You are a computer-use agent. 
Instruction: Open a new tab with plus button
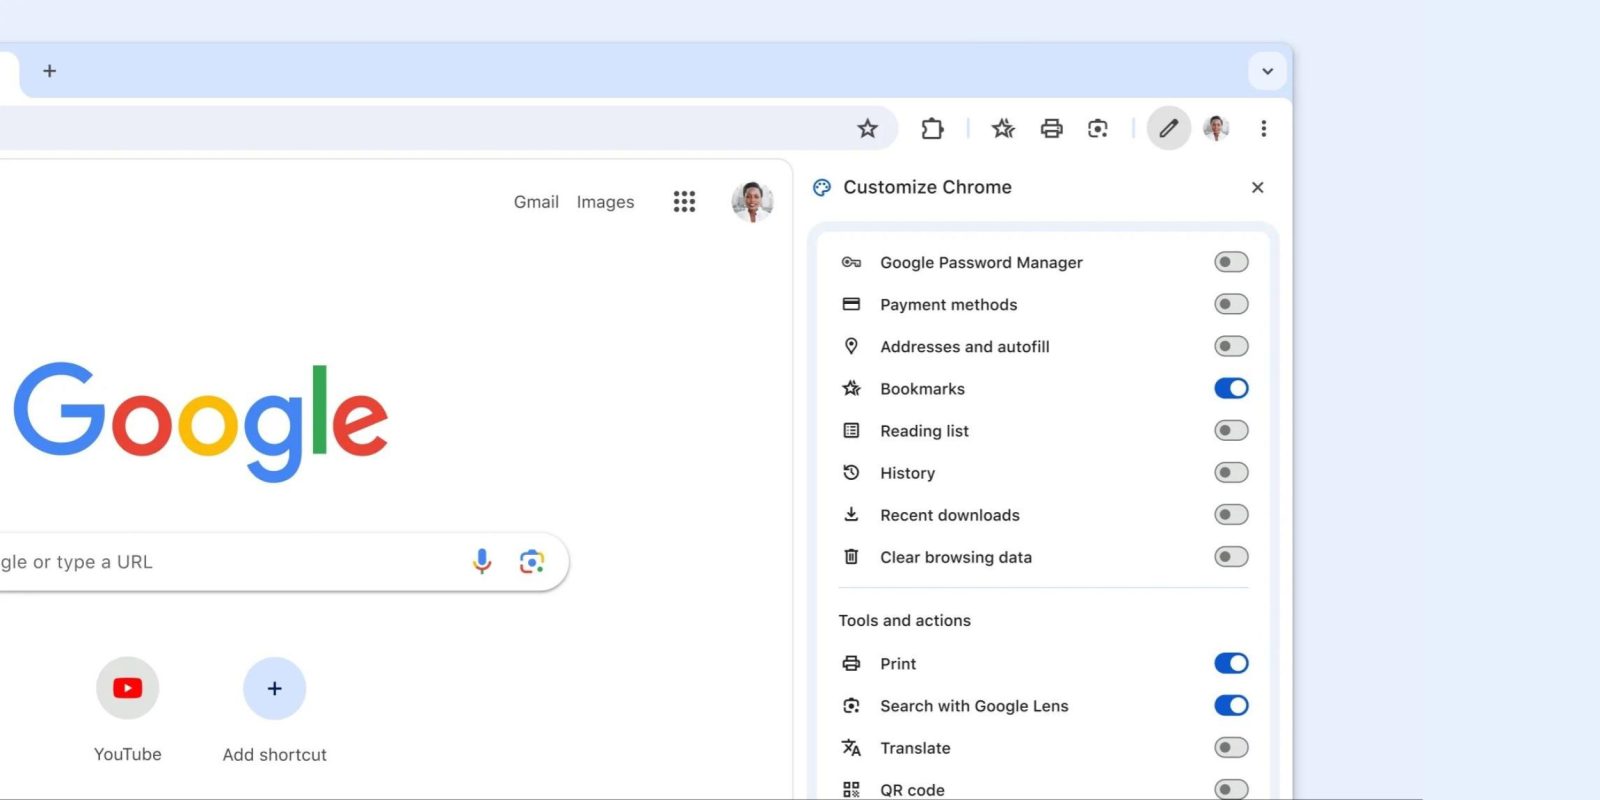50,71
